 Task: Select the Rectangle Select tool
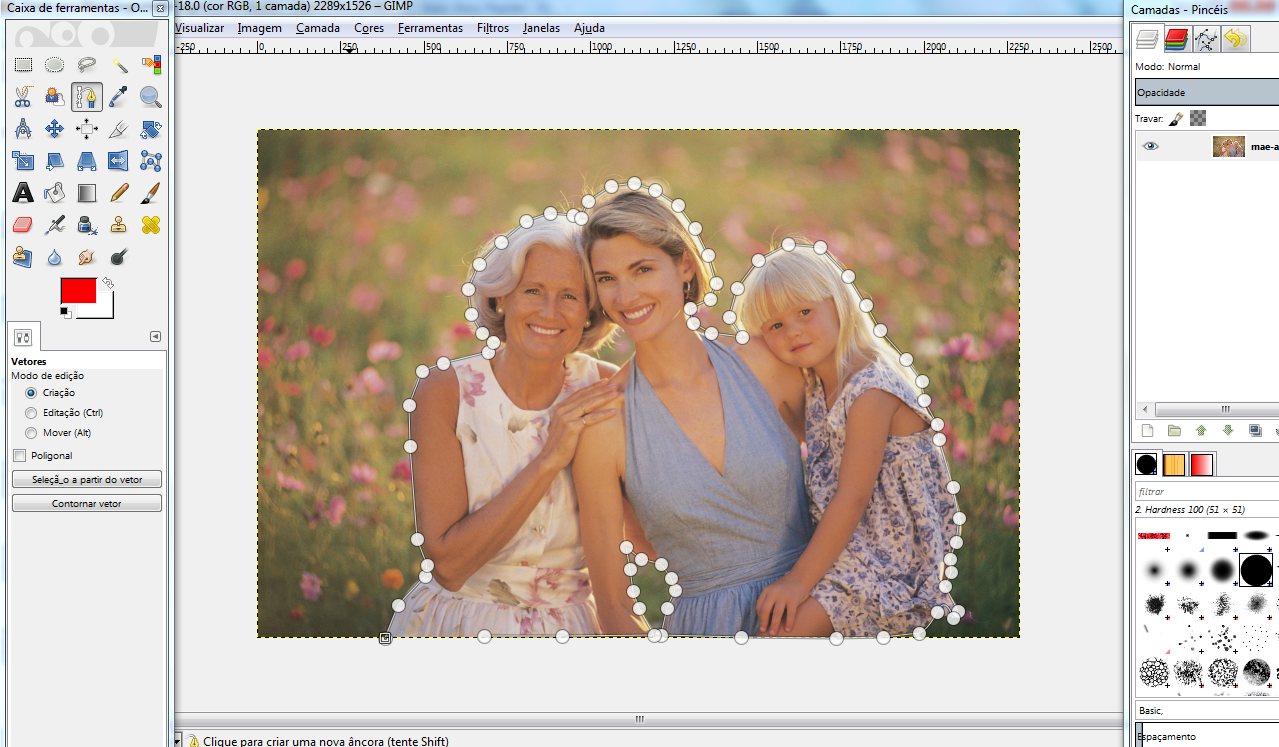tap(22, 64)
